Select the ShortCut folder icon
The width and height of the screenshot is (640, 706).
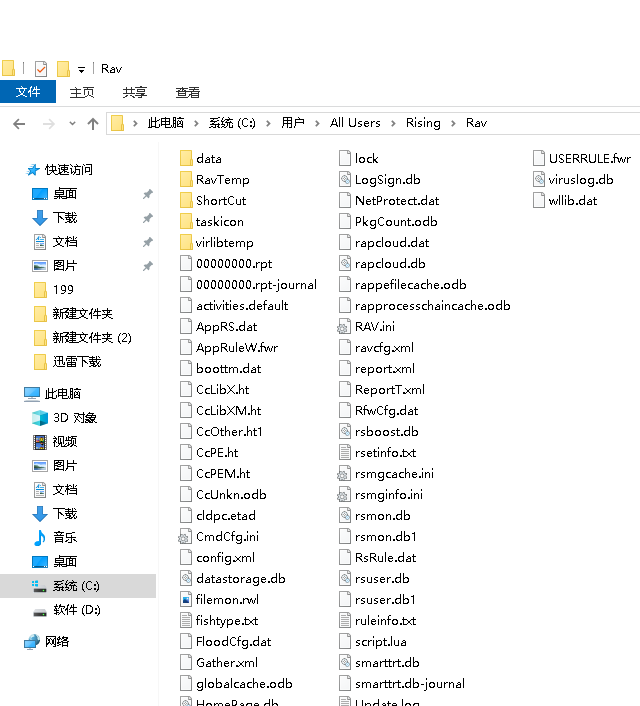[x=186, y=200]
